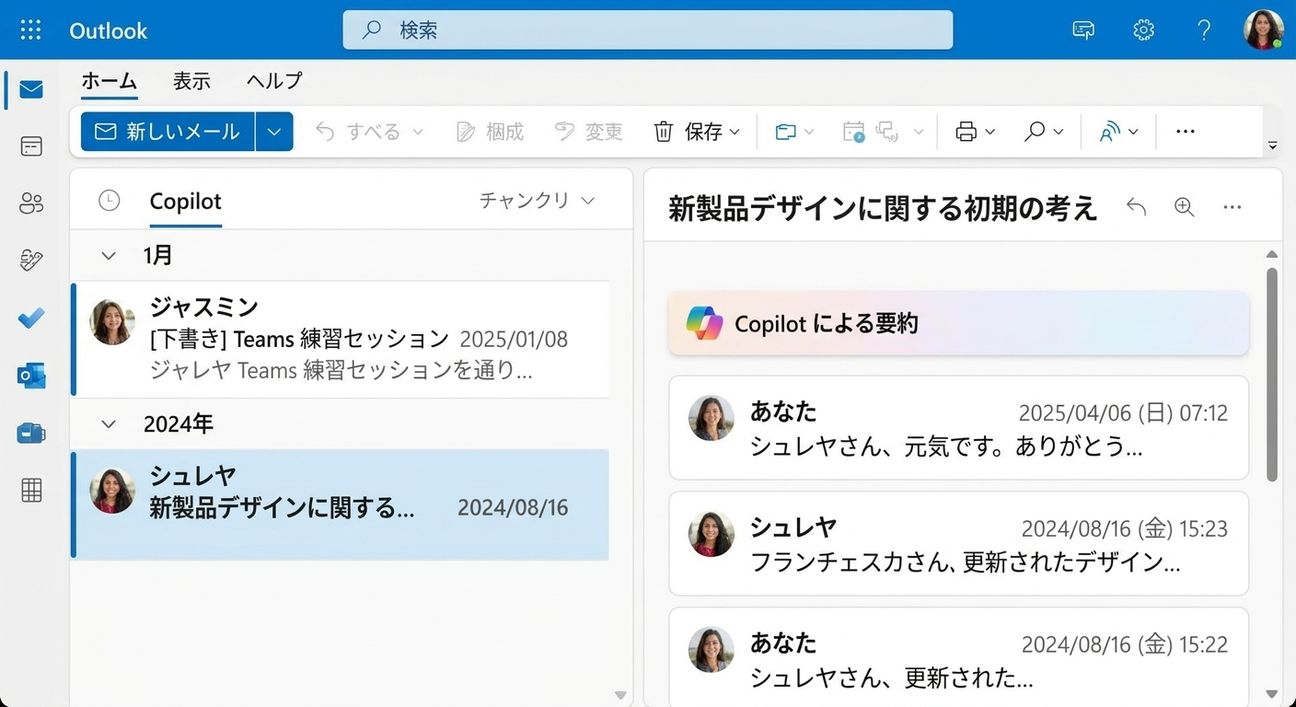Click the Print icon in toolbar
This screenshot has width=1296, height=707.
[966, 132]
